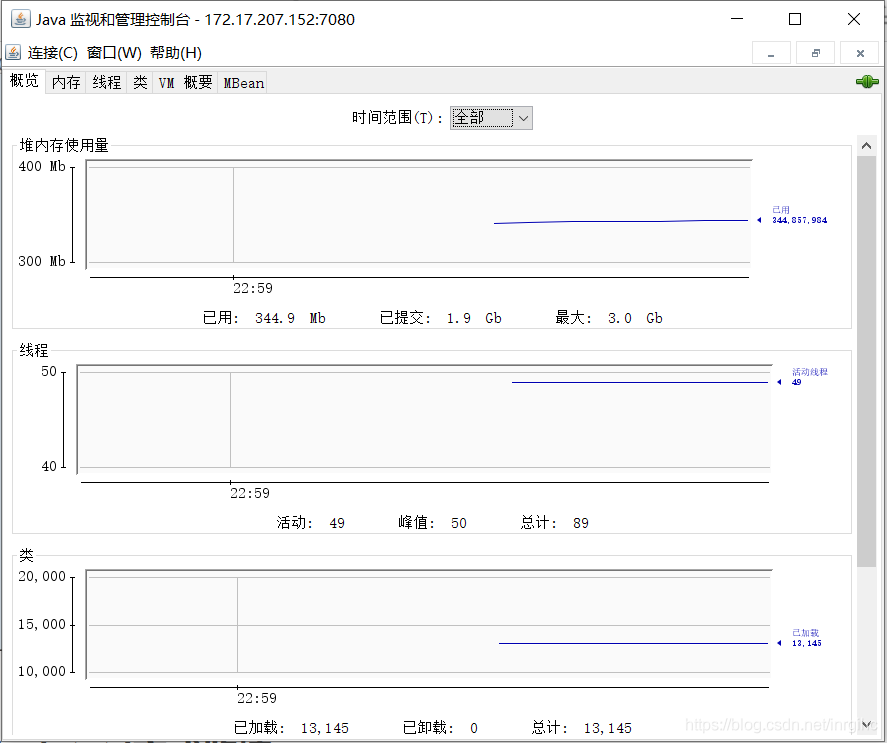Switch to the 线程 tab
The width and height of the screenshot is (887, 743).
(105, 81)
